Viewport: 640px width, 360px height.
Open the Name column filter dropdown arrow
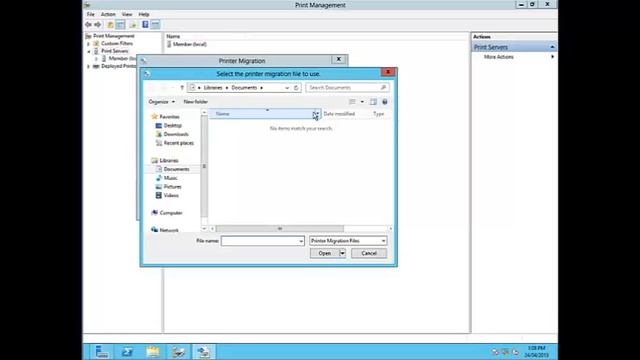tap(317, 114)
